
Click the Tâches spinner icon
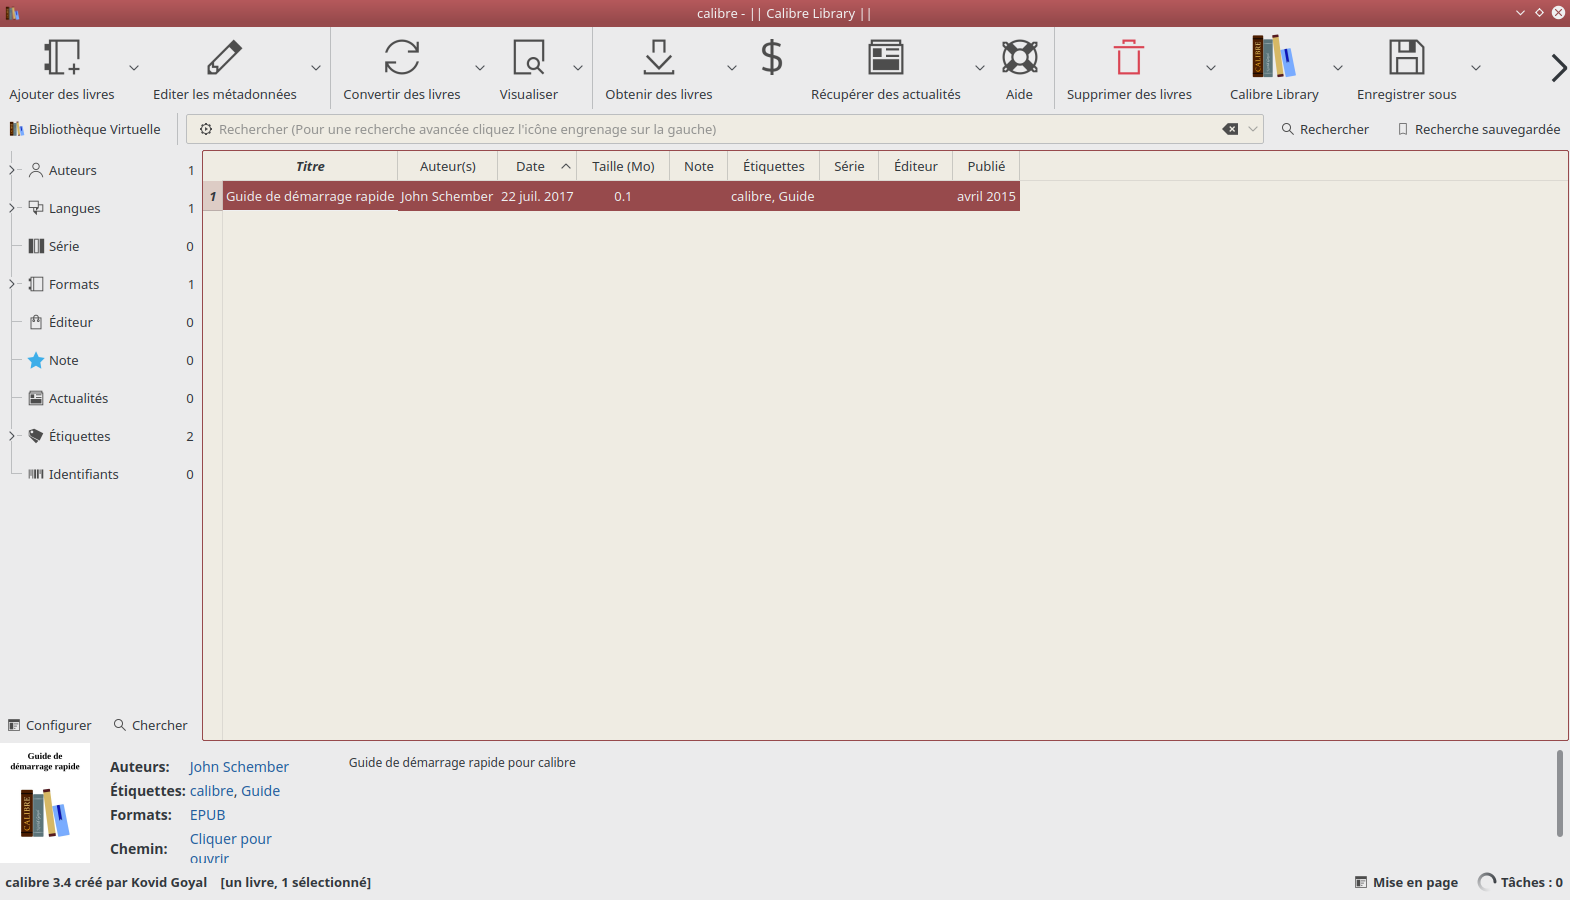(1487, 882)
